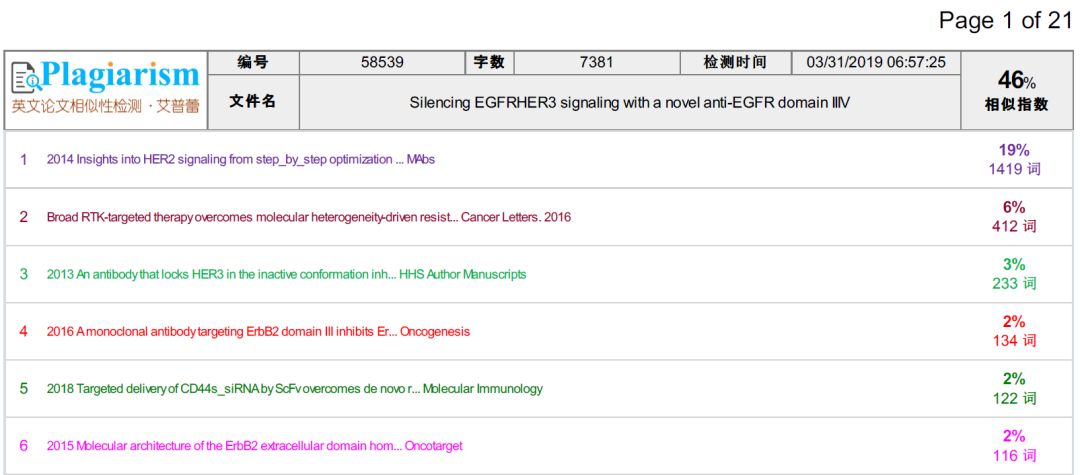Image resolution: width=1080 pixels, height=475 pixels.
Task: Click the detection time 03/31/2019 06:57:25
Action: pos(875,62)
